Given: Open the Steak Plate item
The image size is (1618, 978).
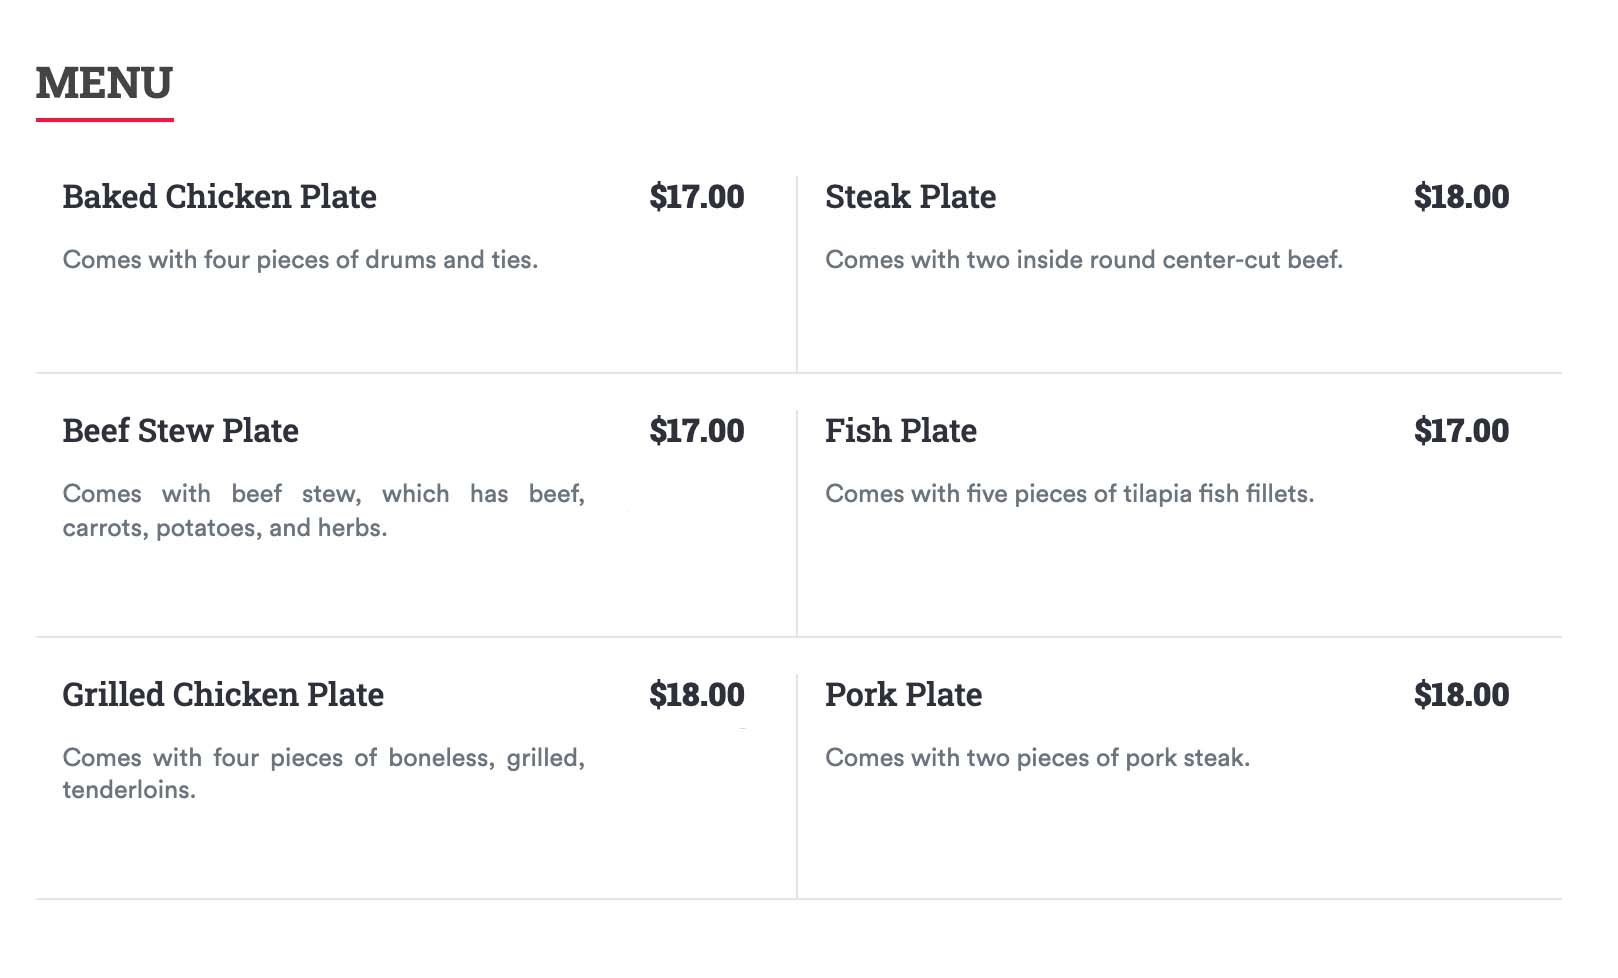Looking at the screenshot, I should 910,197.
